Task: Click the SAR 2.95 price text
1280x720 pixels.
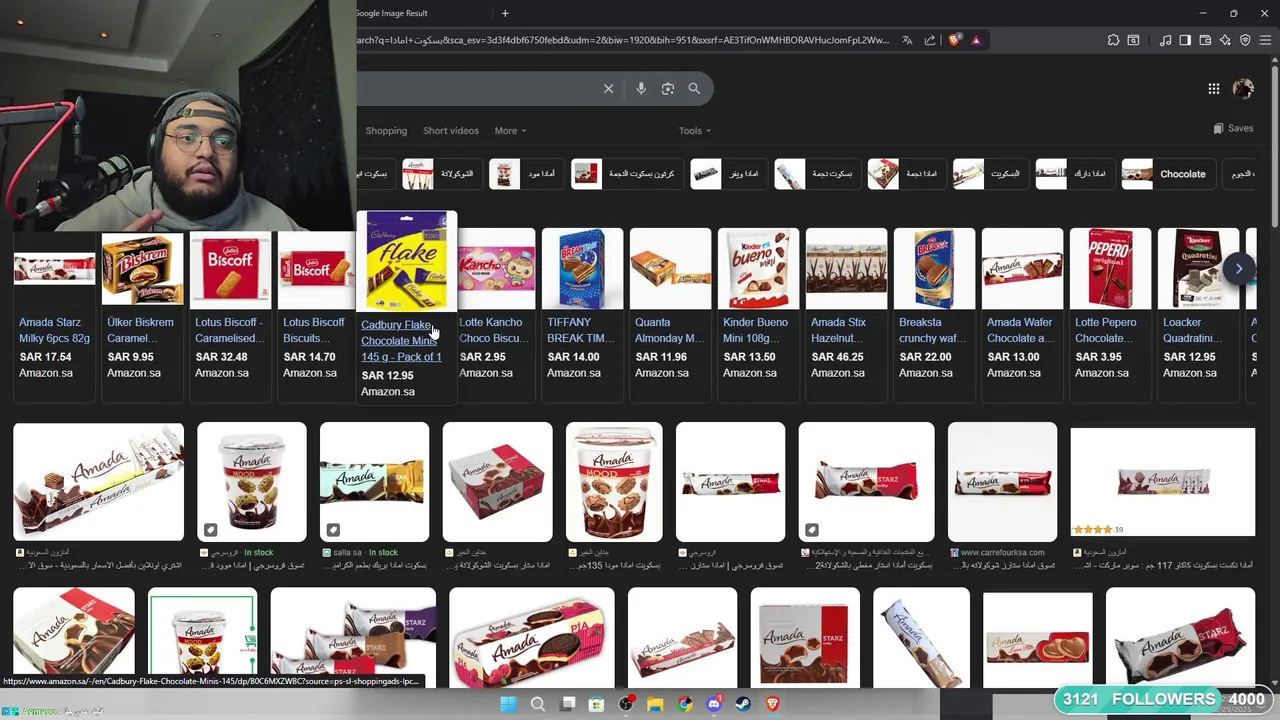Action: tap(482, 357)
